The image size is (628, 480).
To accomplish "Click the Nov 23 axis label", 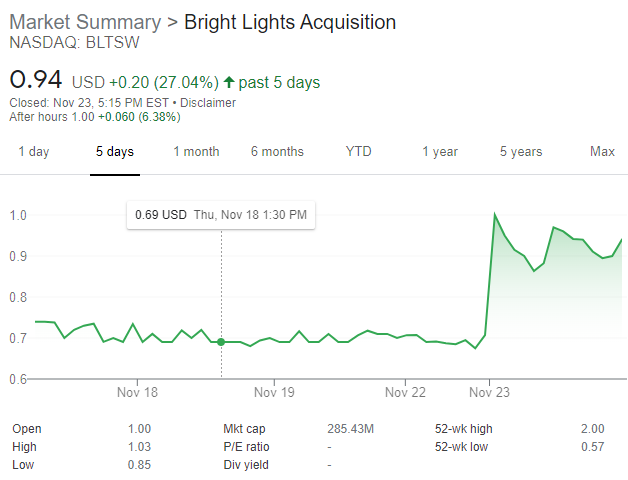I will [489, 392].
